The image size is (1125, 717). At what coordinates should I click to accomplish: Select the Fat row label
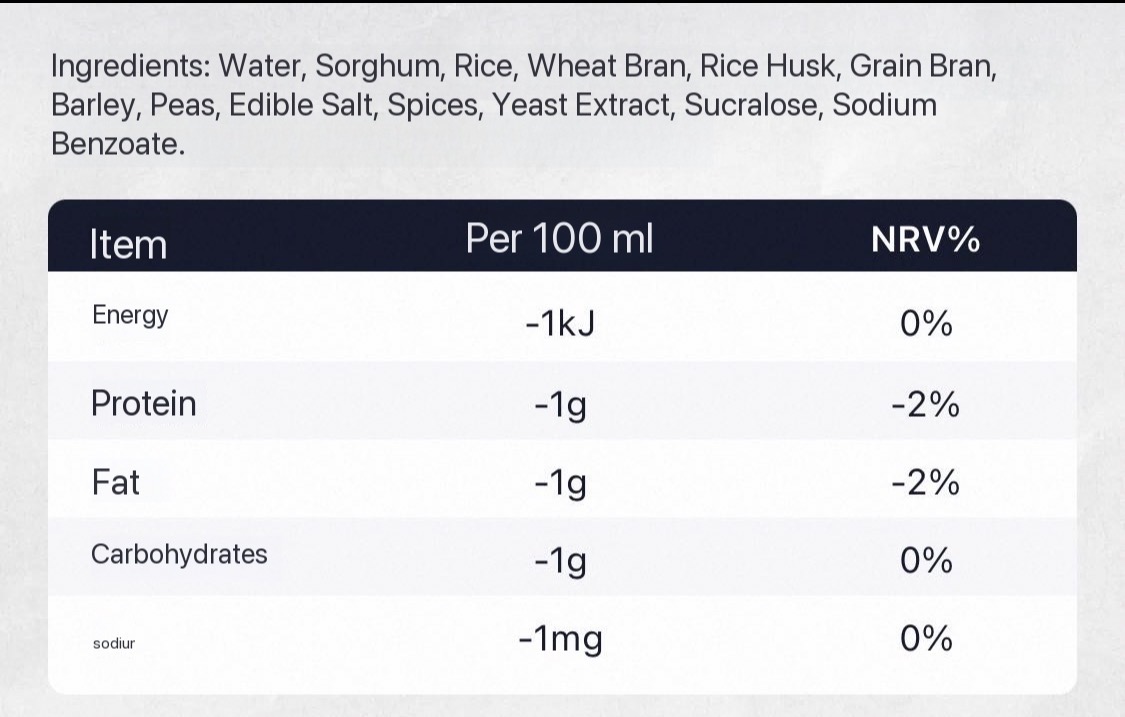[x=115, y=483]
